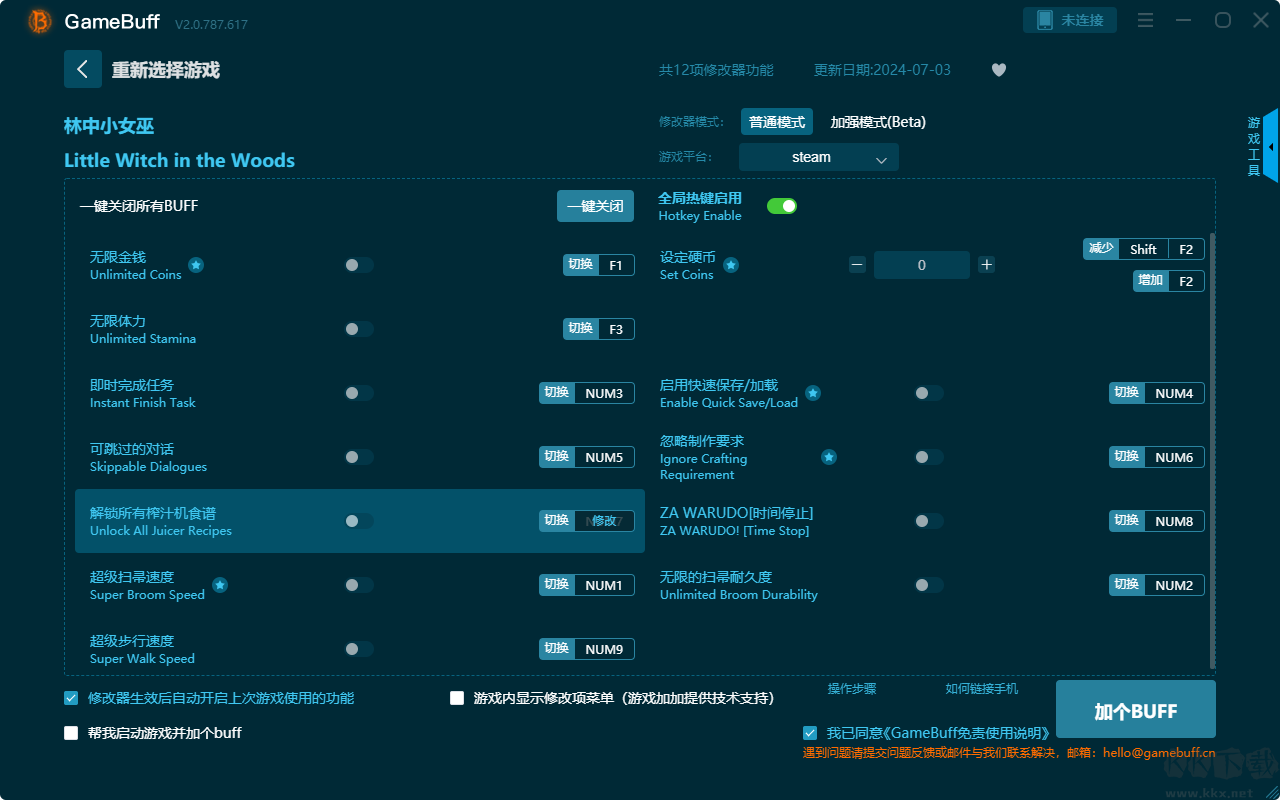Uncheck 修改器生效后自动开启上次游戏使用的功能 checkbox

71,698
